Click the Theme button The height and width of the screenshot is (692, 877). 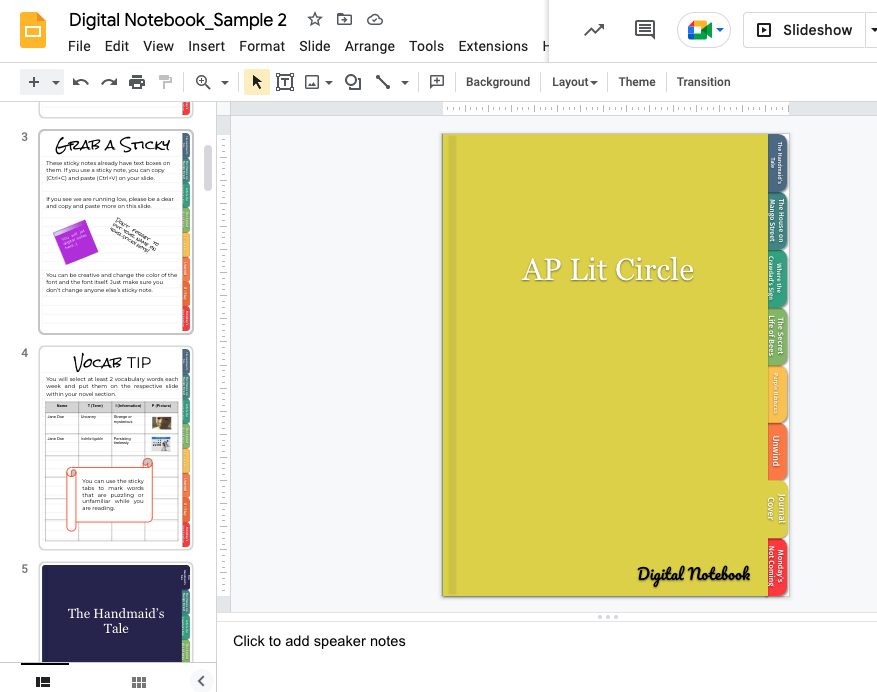coord(636,82)
